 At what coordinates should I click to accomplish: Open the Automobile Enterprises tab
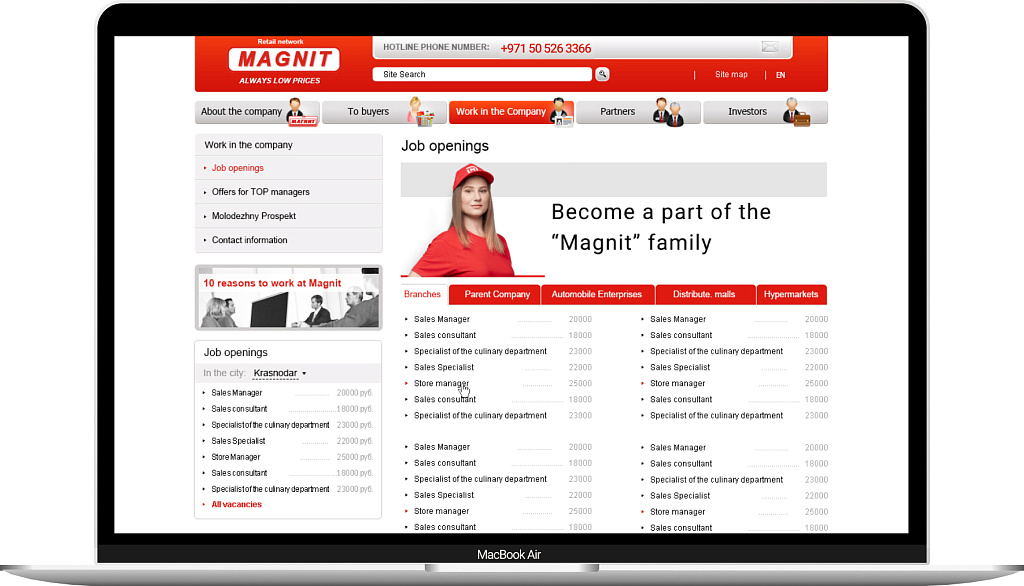pyautogui.click(x=597, y=295)
